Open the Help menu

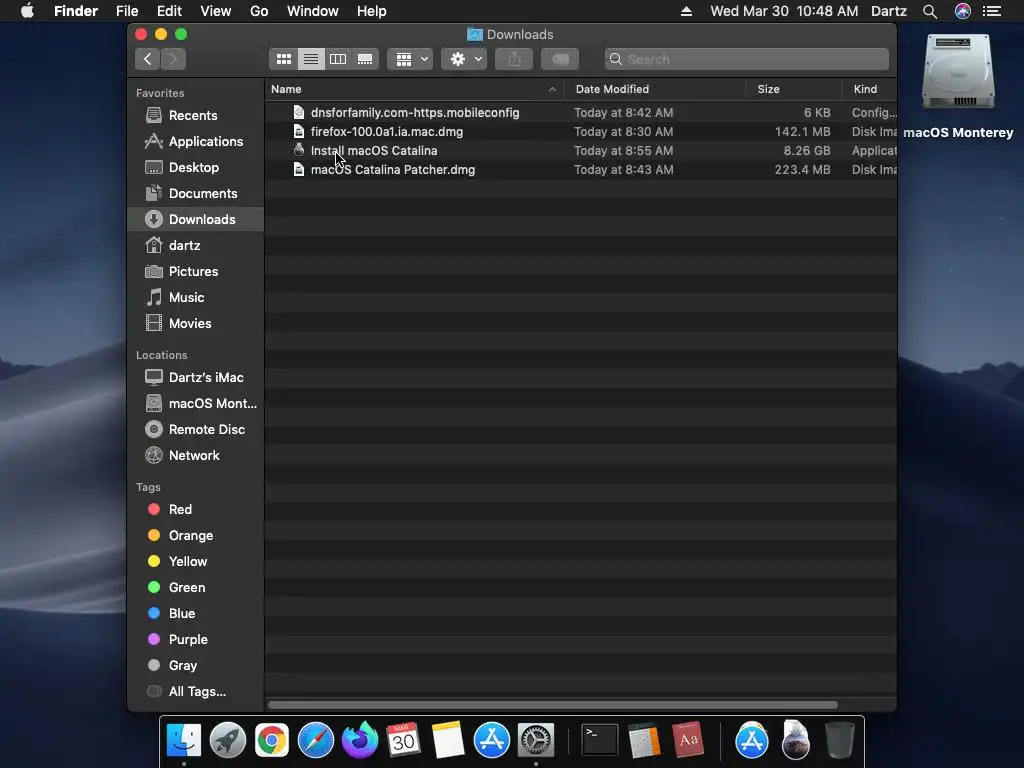(372, 11)
